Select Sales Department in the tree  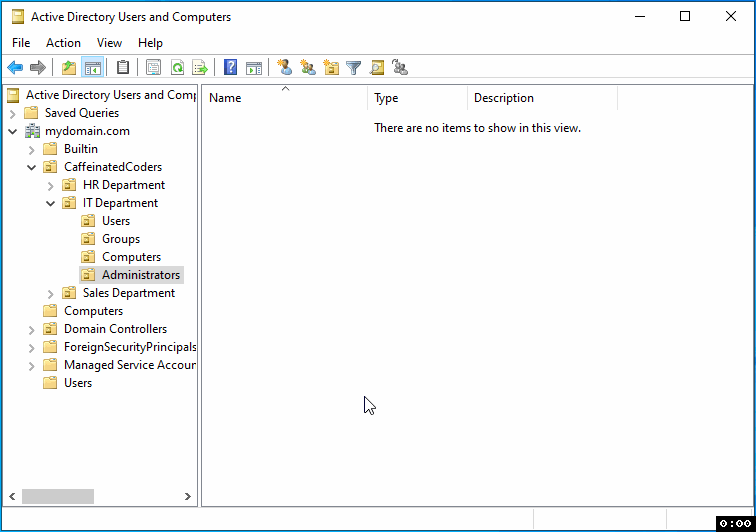[x=129, y=293]
